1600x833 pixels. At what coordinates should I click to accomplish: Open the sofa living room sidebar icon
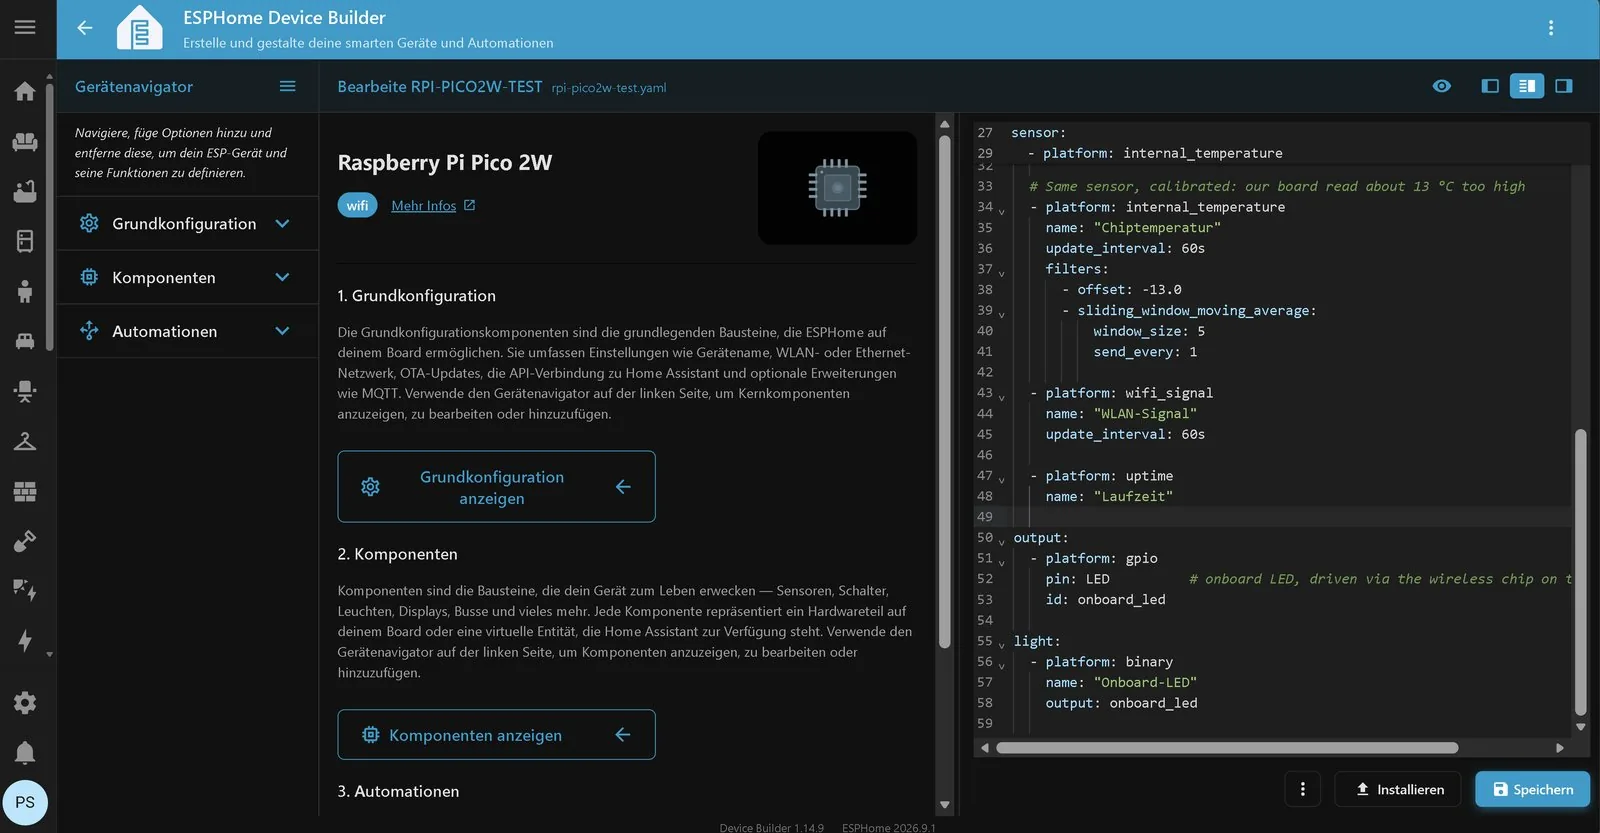click(x=25, y=141)
